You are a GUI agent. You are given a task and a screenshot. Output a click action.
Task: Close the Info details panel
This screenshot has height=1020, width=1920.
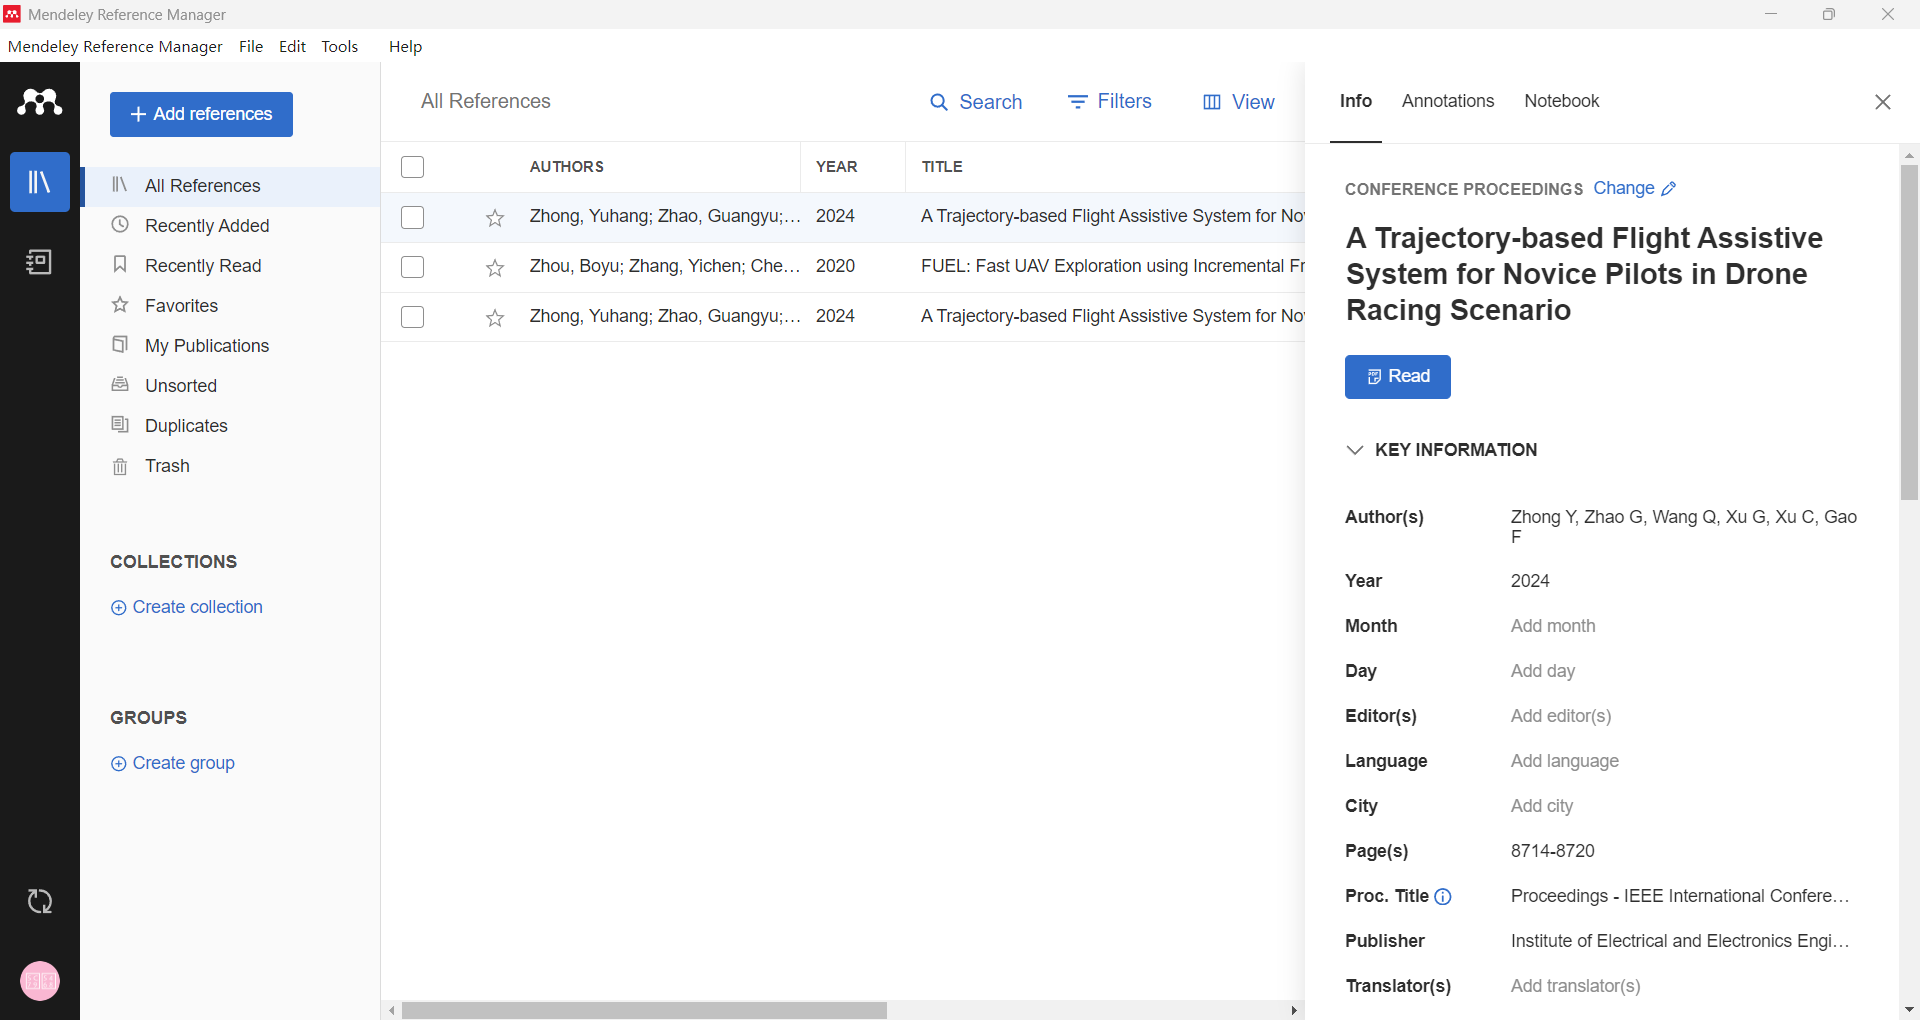click(x=1883, y=102)
